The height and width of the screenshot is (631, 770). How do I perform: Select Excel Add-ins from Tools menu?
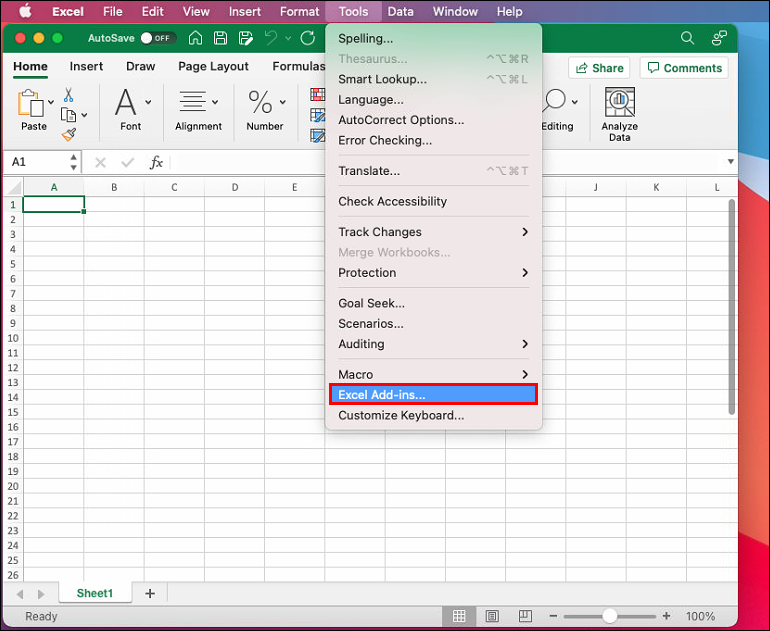click(x=433, y=395)
